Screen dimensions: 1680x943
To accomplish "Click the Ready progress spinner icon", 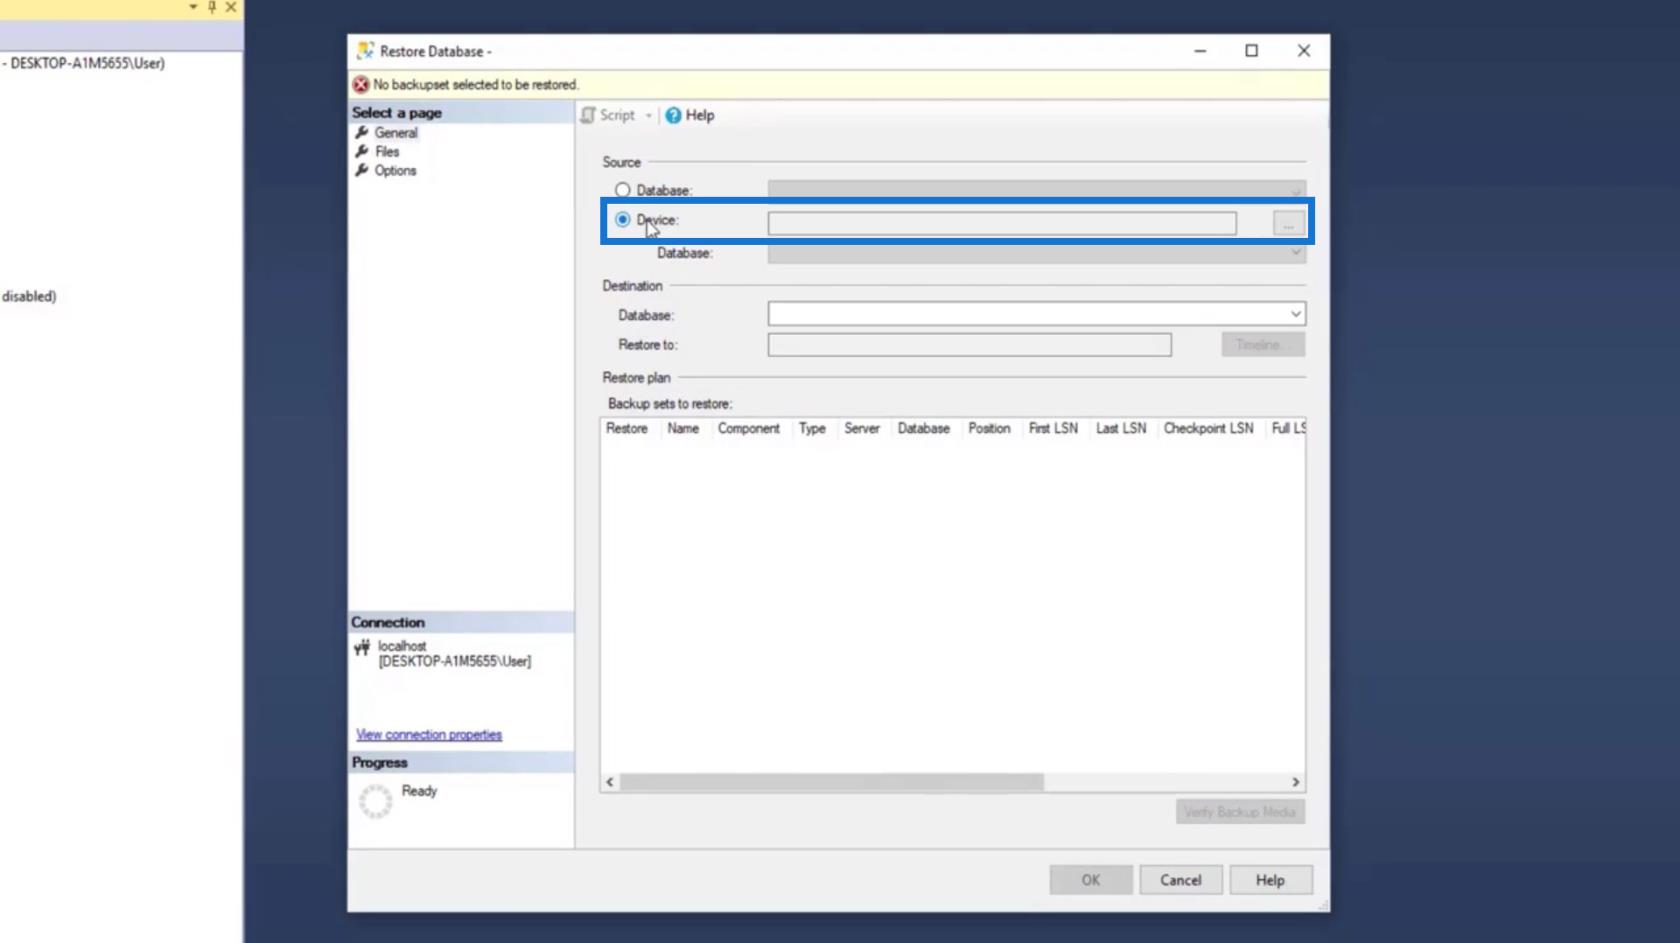I will (375, 801).
